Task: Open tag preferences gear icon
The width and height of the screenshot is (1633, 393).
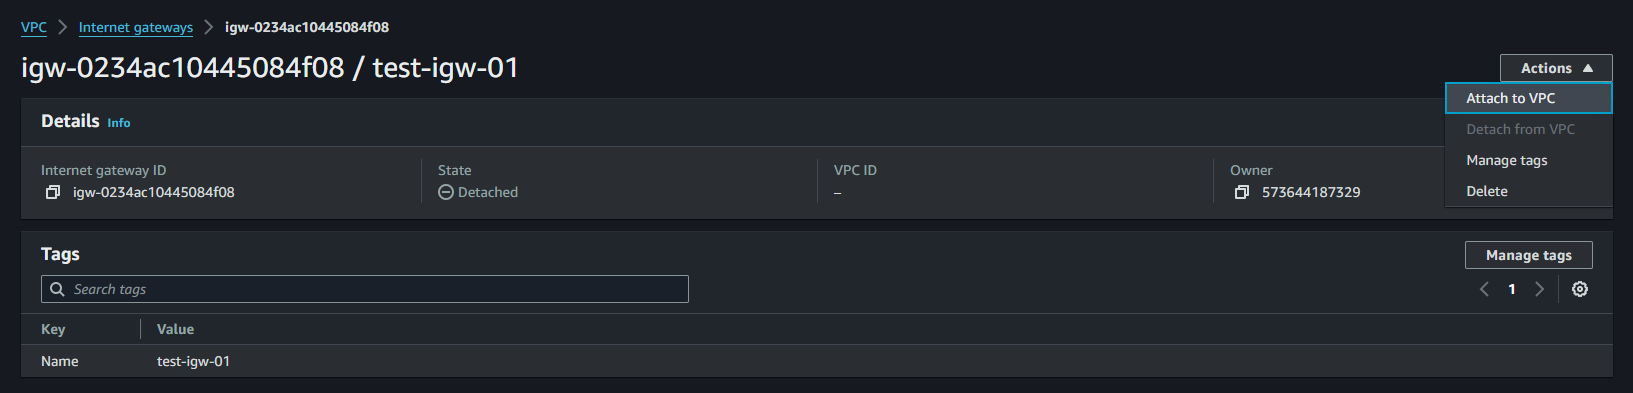Action: [x=1580, y=289]
